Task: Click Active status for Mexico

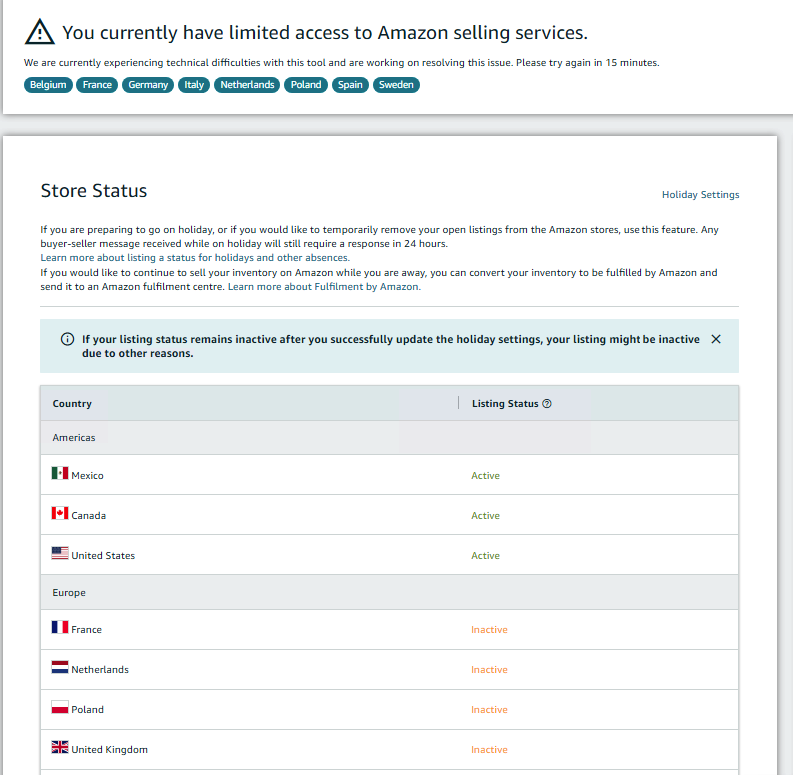Action: (x=486, y=476)
